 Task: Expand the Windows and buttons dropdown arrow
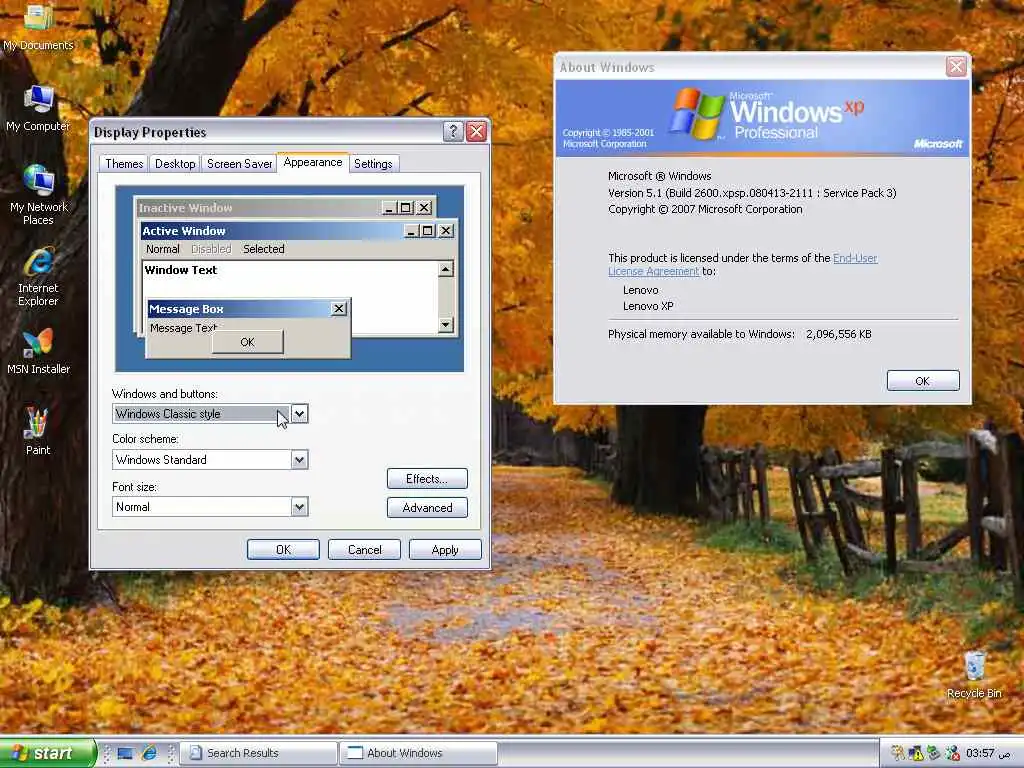(x=299, y=413)
